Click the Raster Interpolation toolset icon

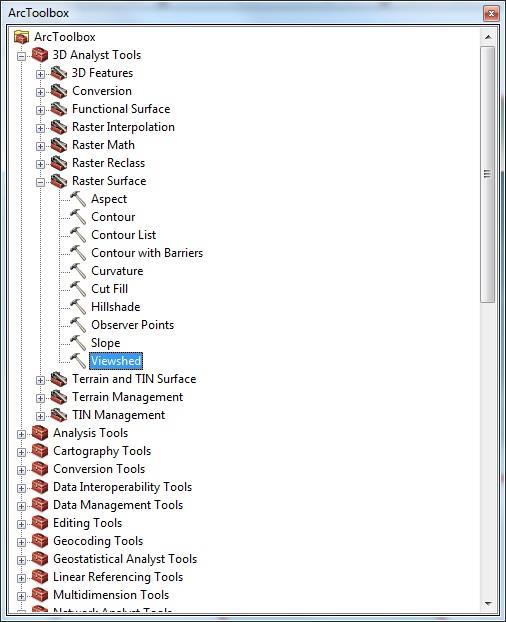(x=59, y=127)
